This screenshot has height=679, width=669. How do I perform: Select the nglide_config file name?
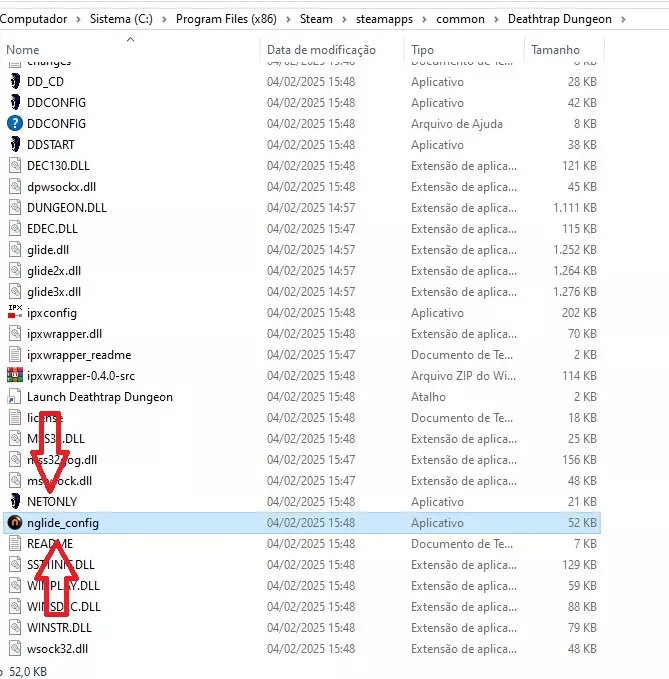pyautogui.click(x=63, y=523)
